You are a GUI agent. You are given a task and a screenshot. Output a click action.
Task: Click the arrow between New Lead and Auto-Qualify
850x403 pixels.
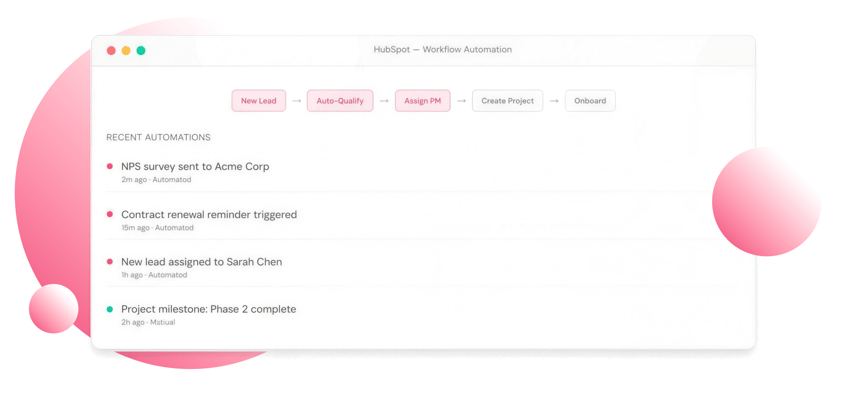[297, 101]
